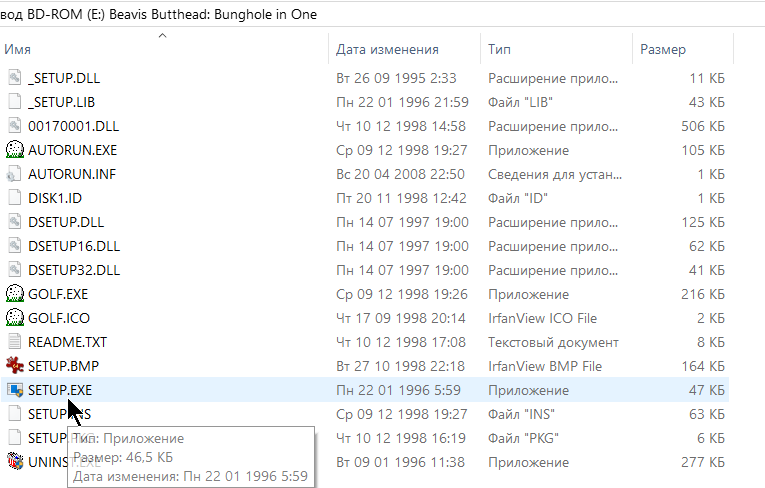765x488 pixels.
Task: Click the _SETUP.DLL file icon
Action: click(x=15, y=78)
